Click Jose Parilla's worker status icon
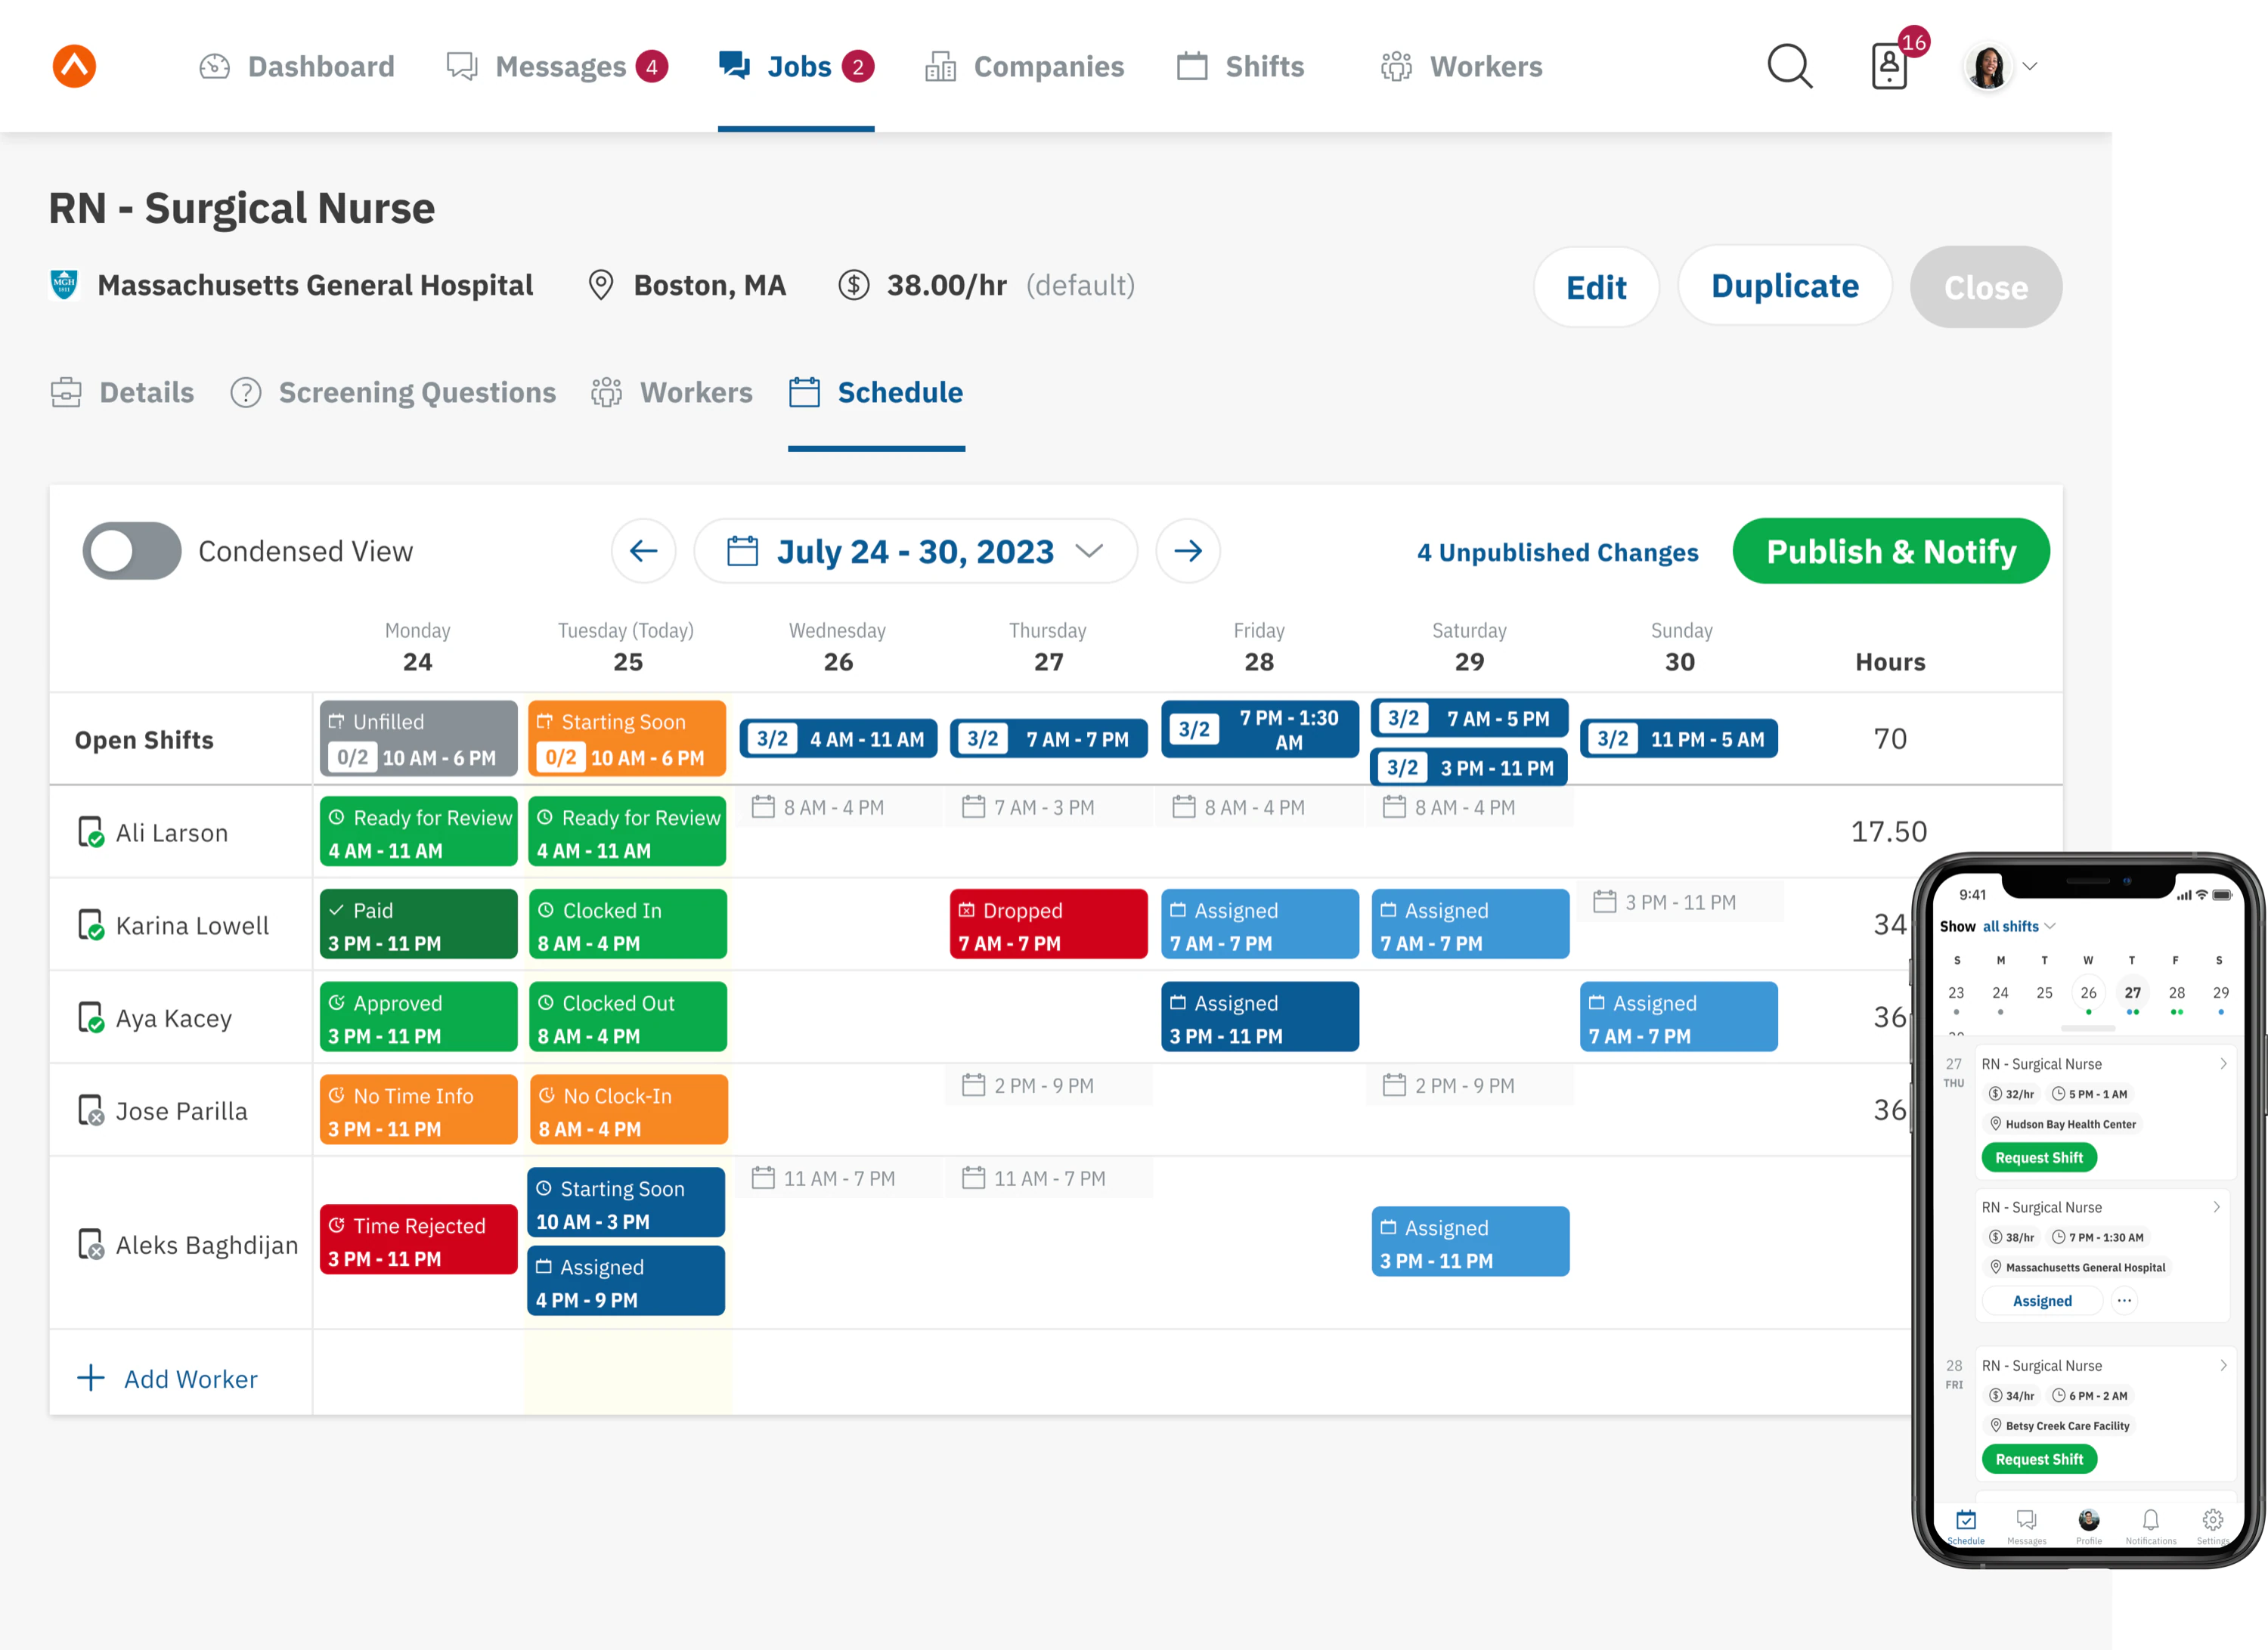This screenshot has width=2268, height=1650. point(91,1110)
